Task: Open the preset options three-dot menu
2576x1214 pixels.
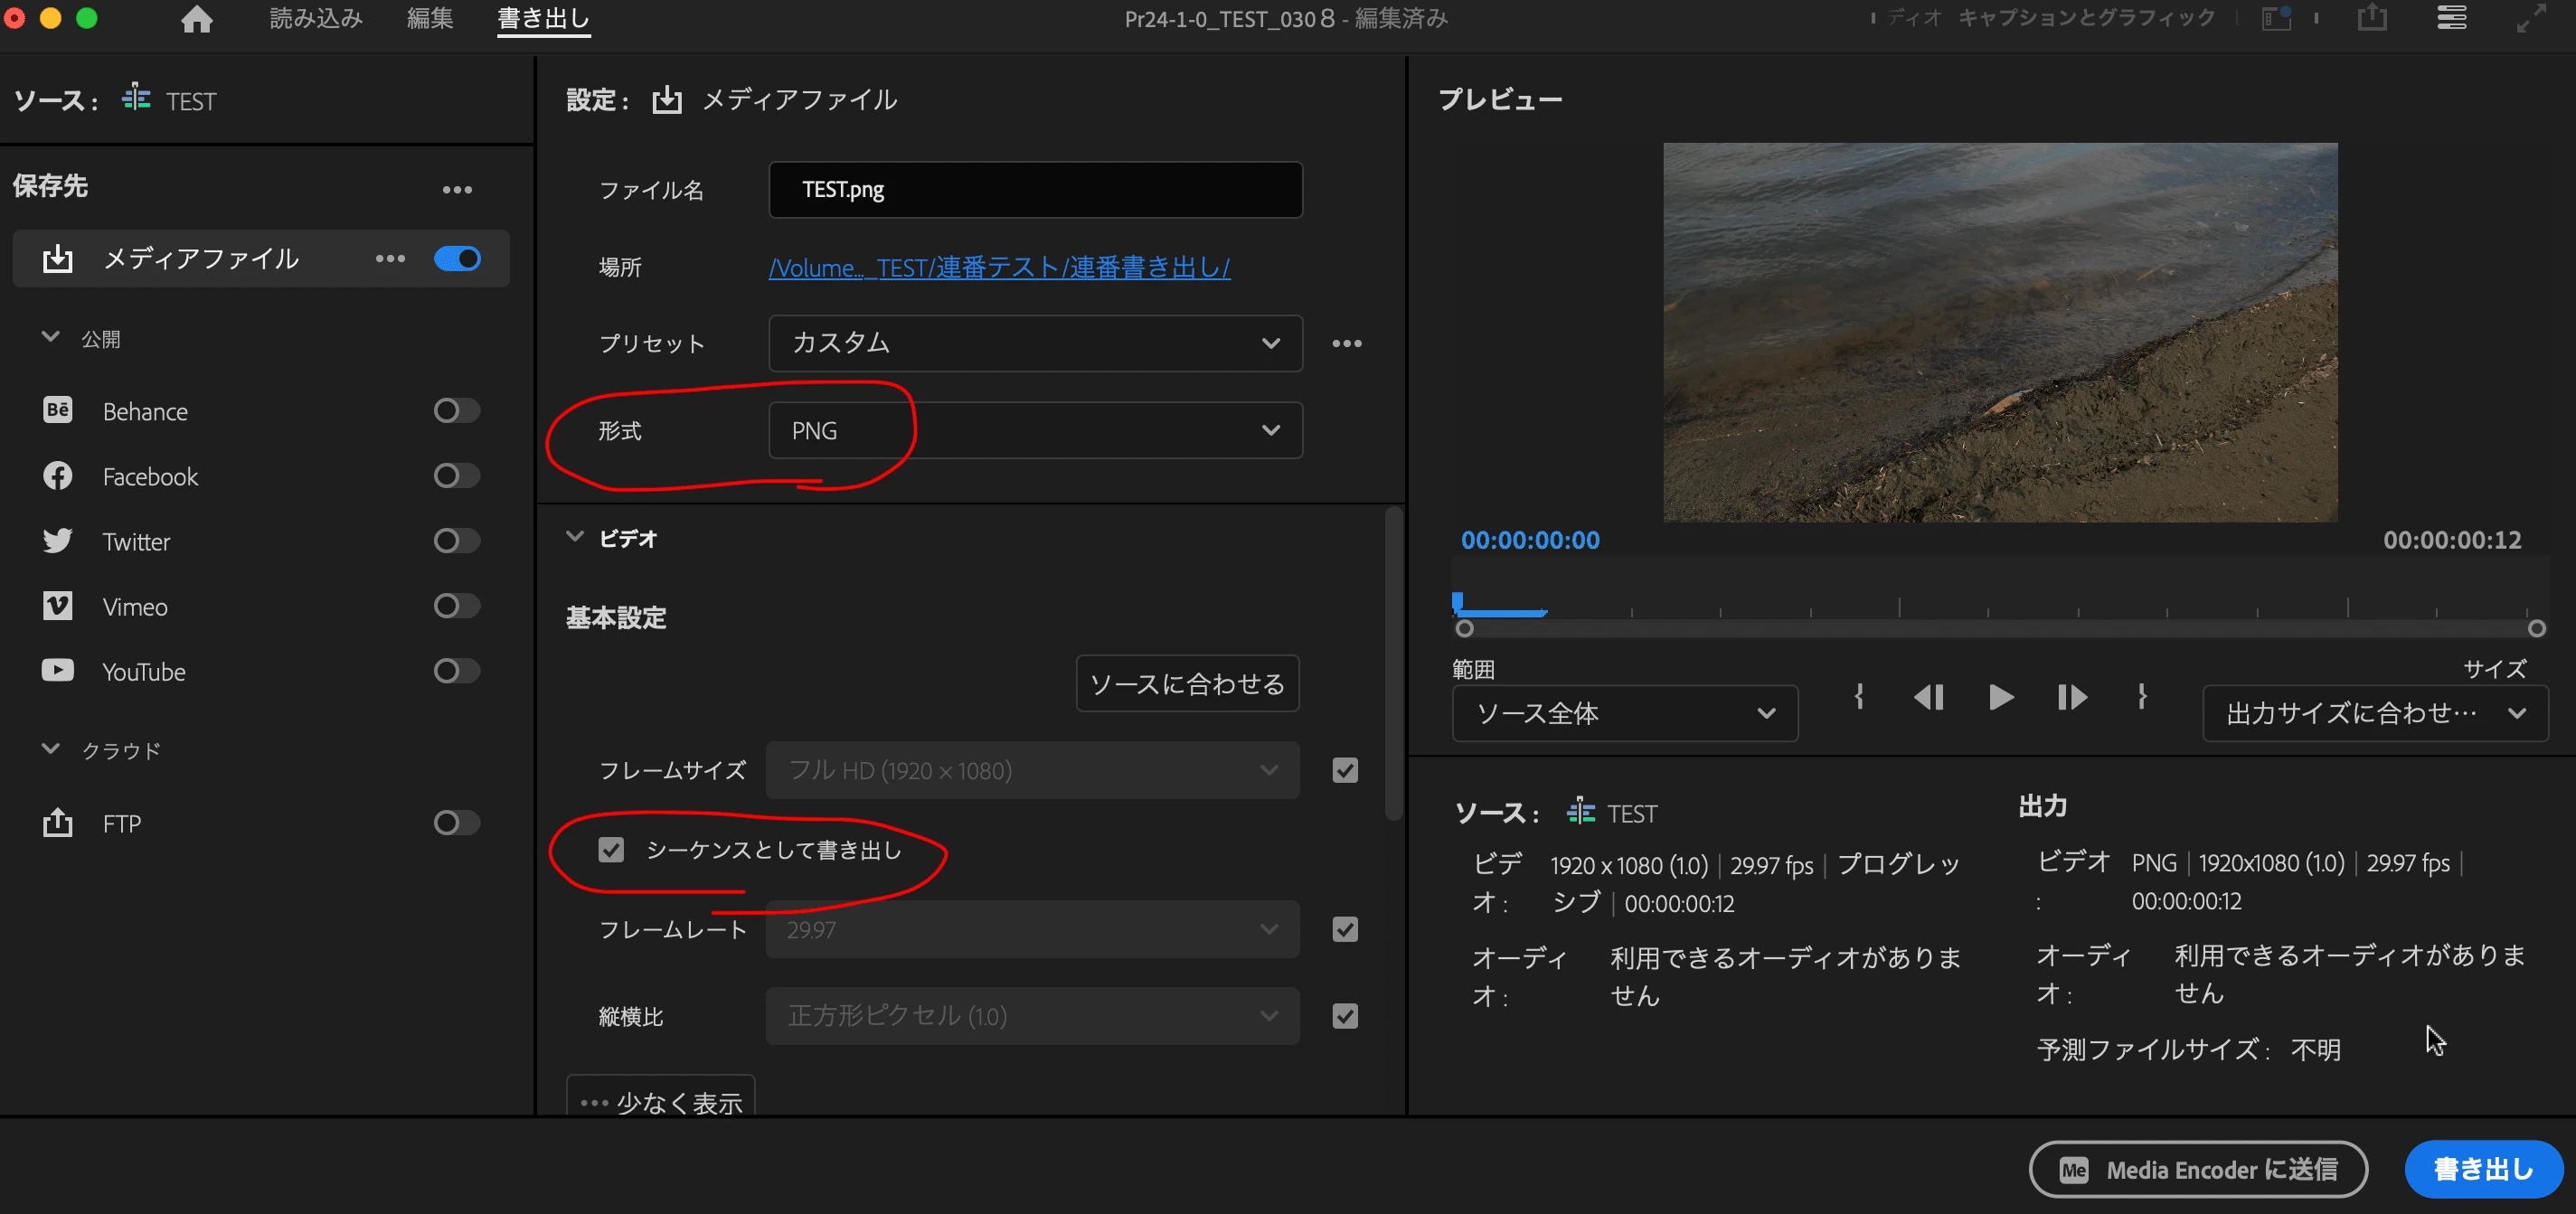Action: pos(1346,343)
